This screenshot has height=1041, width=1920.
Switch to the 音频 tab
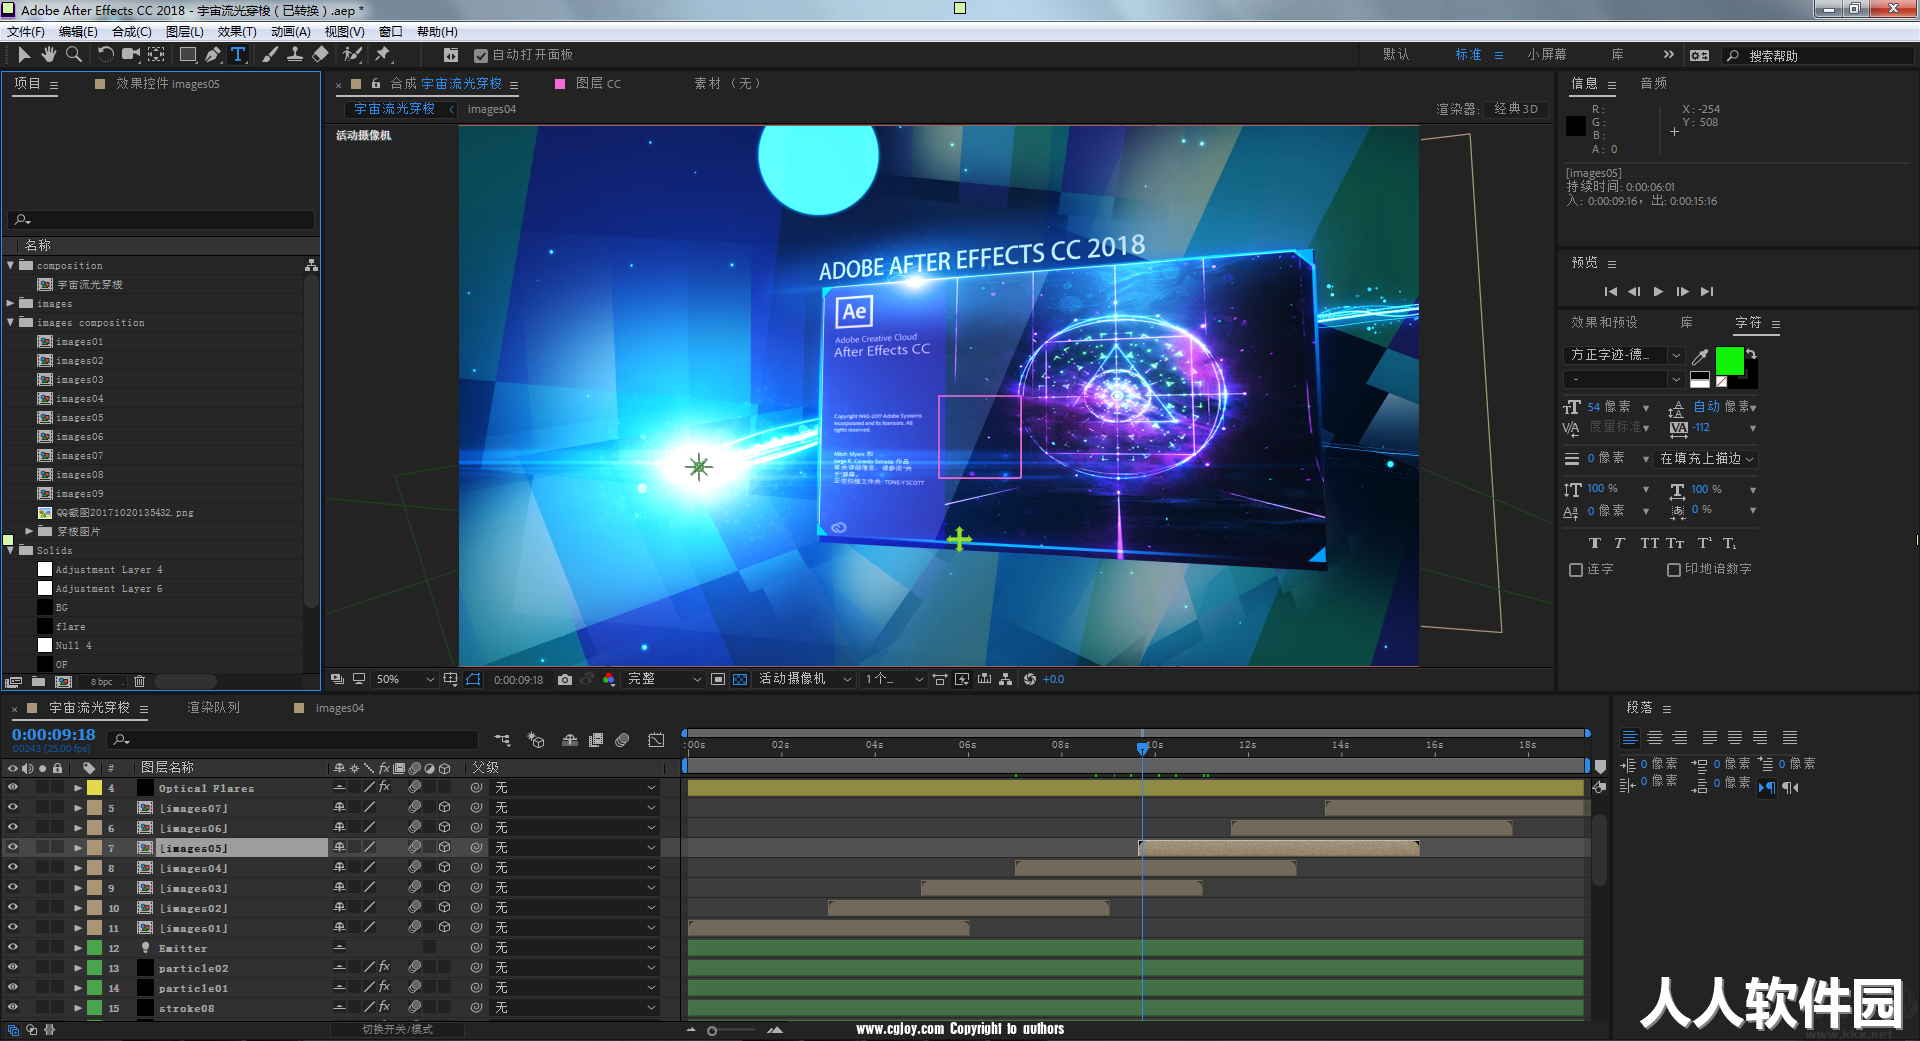[x=1654, y=84]
